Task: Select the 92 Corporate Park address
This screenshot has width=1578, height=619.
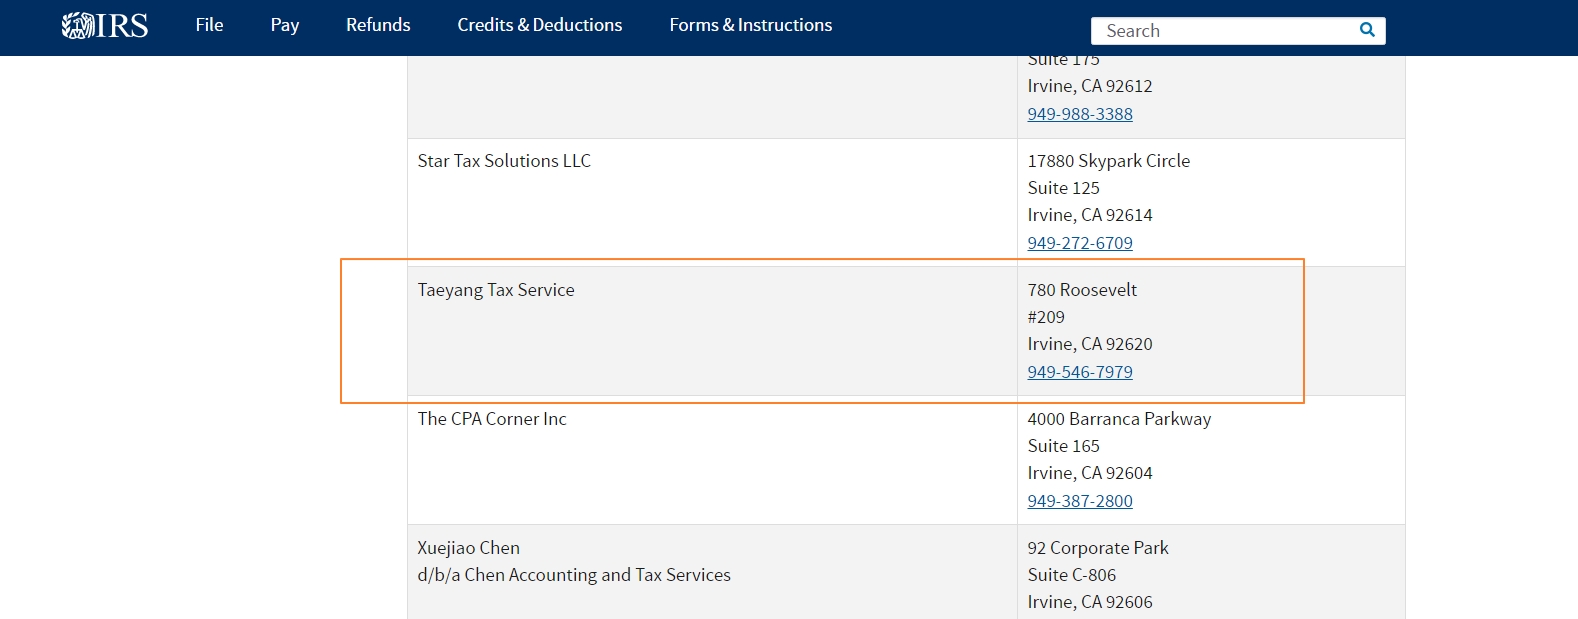Action: [x=1098, y=548]
